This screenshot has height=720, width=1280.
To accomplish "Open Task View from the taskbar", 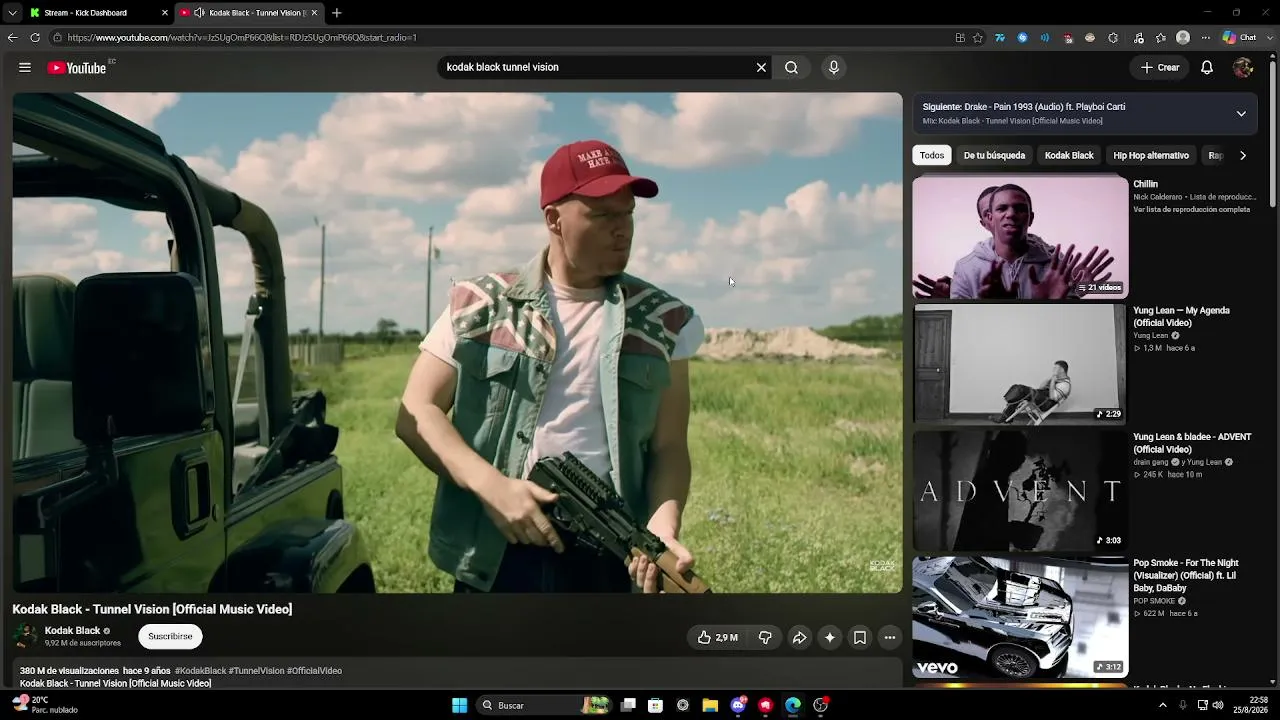I will (628, 705).
